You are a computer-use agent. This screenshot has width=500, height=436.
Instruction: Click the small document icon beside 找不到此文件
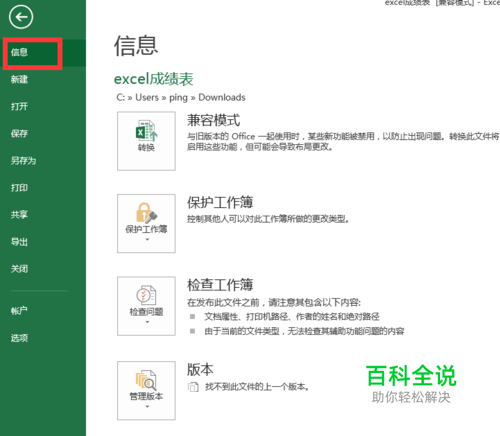click(193, 387)
